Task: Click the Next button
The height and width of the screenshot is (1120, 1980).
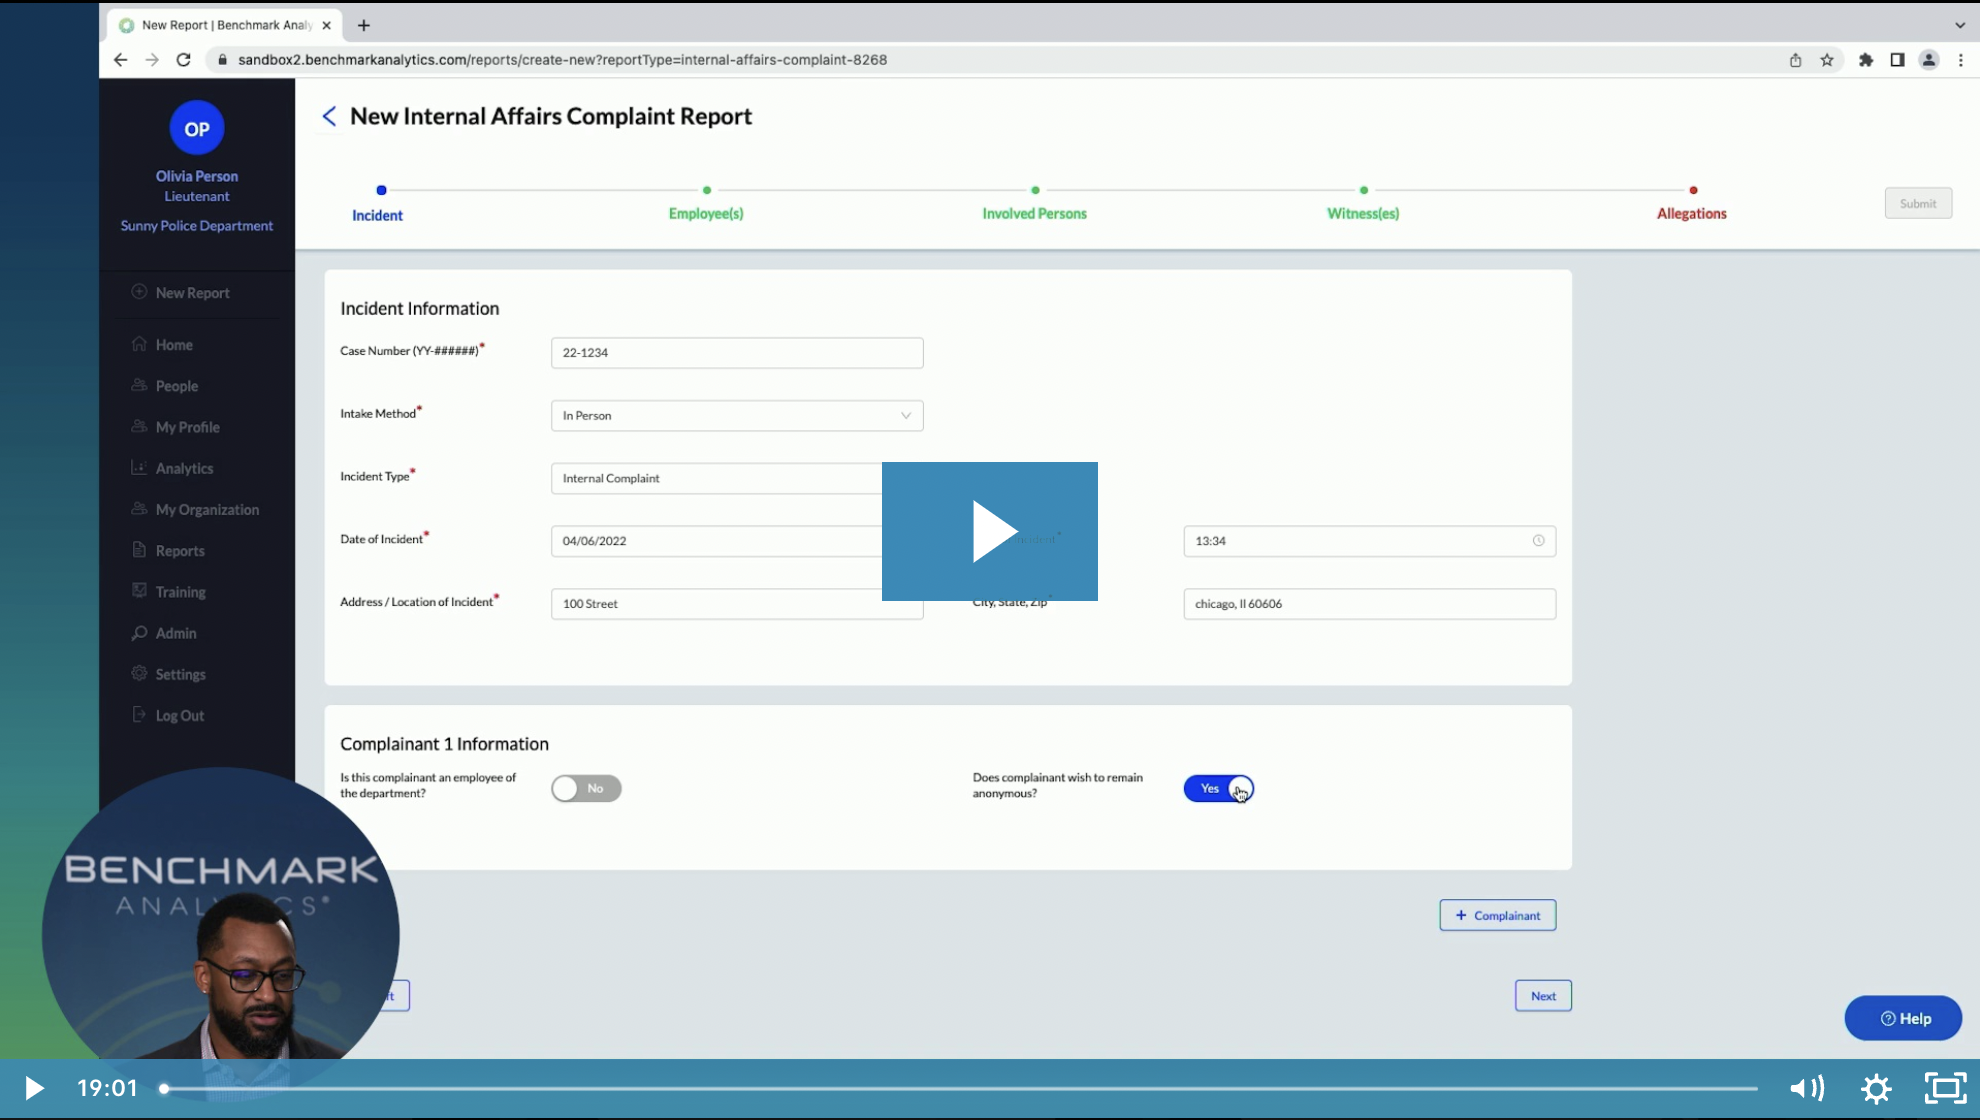Action: tap(1542, 995)
